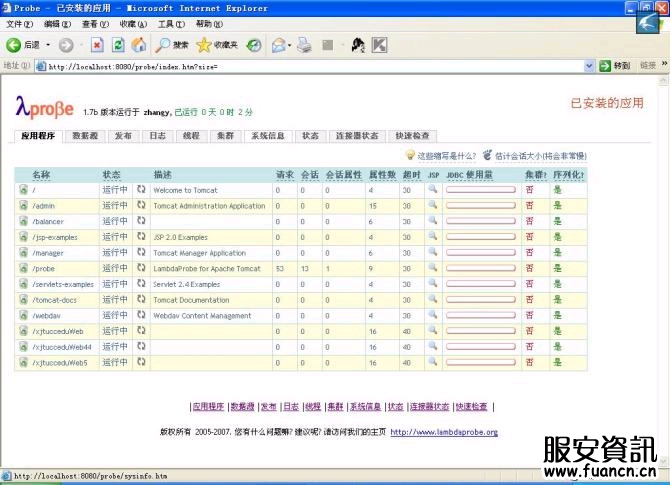
Task: Switch to the 连接器状态 tab
Action: tap(357, 136)
